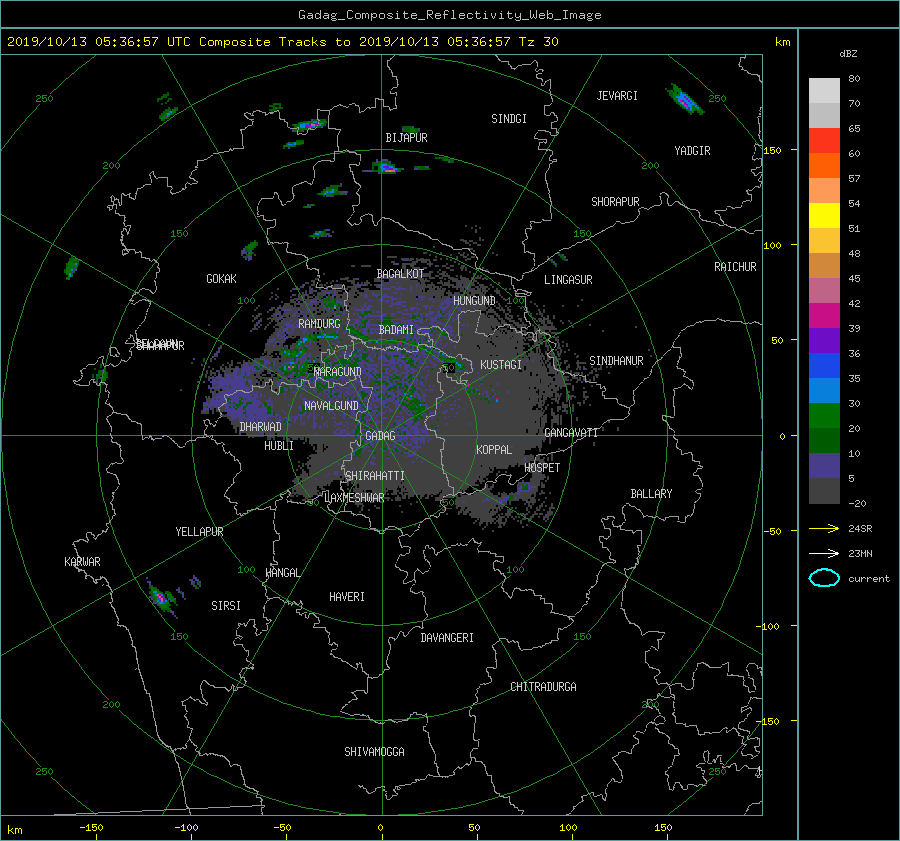This screenshot has width=900, height=841.
Task: Select the SINDHANUR city label
Action: pos(616,361)
